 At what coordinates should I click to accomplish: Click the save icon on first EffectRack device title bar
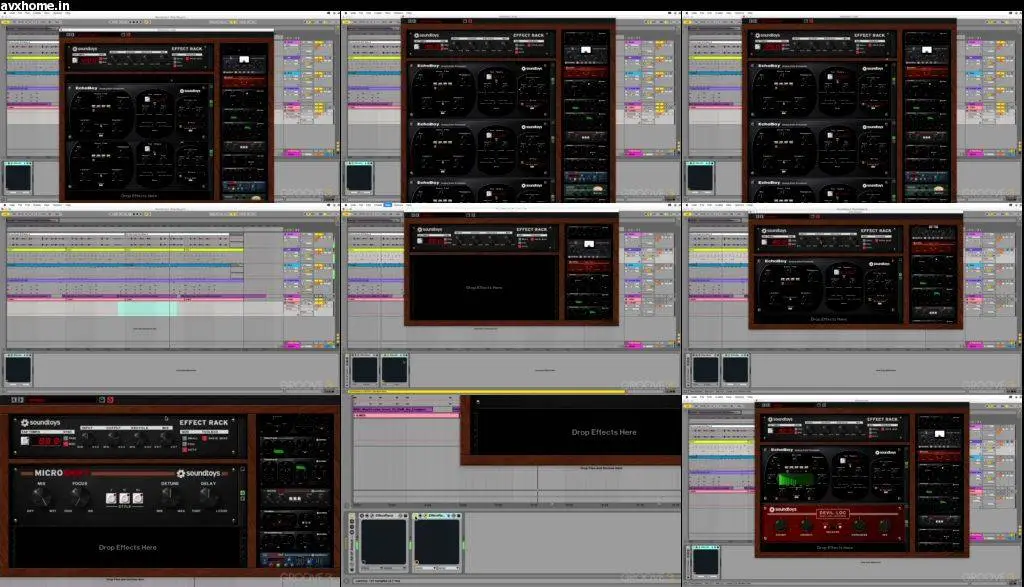406,516
